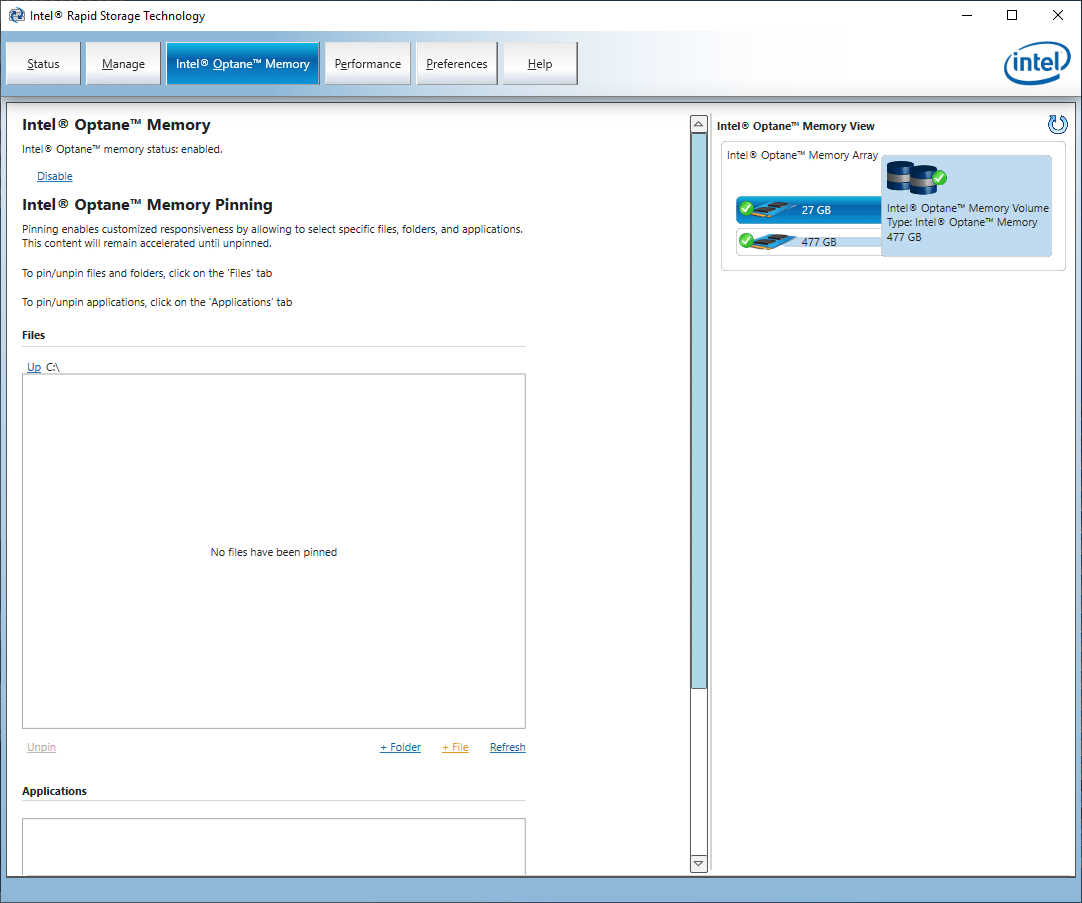Click 'No files have been pinned' message
1082x903 pixels.
point(274,552)
